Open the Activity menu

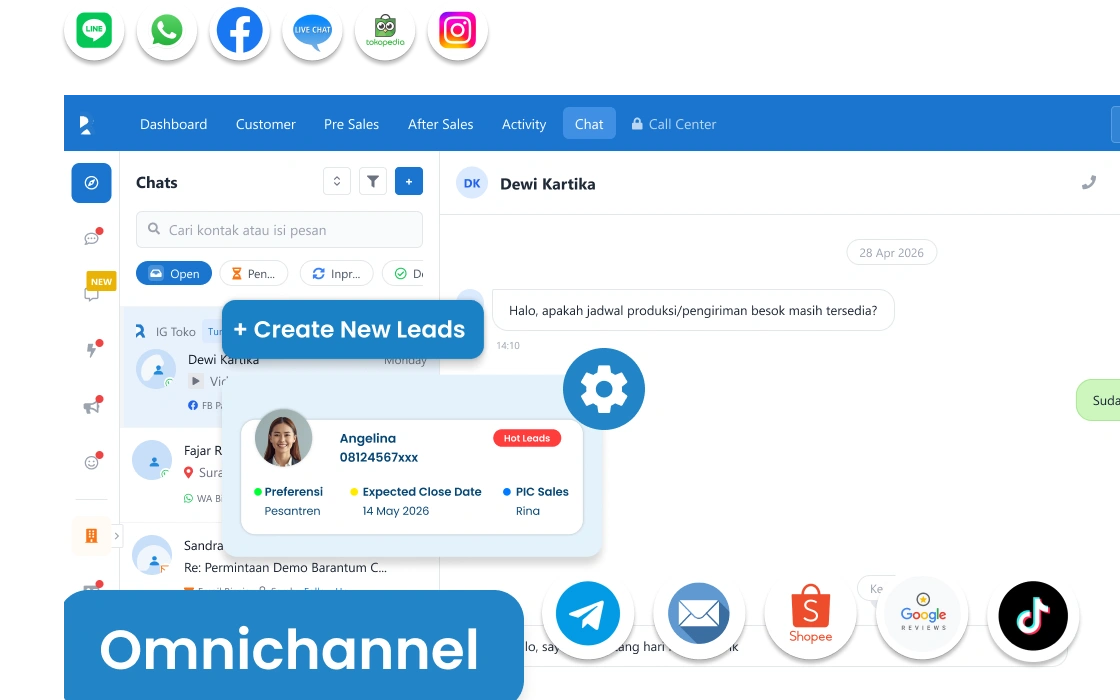pos(524,124)
